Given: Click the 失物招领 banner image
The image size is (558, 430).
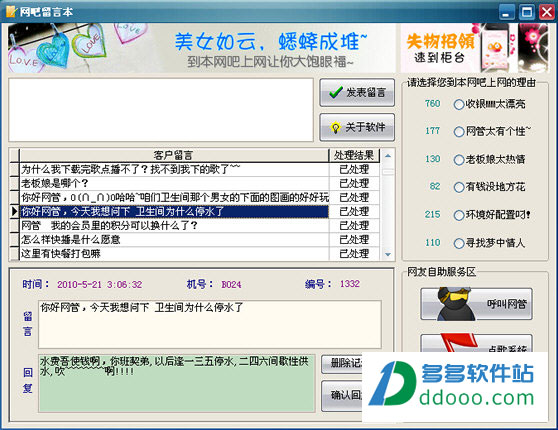Looking at the screenshot, I should pos(475,48).
